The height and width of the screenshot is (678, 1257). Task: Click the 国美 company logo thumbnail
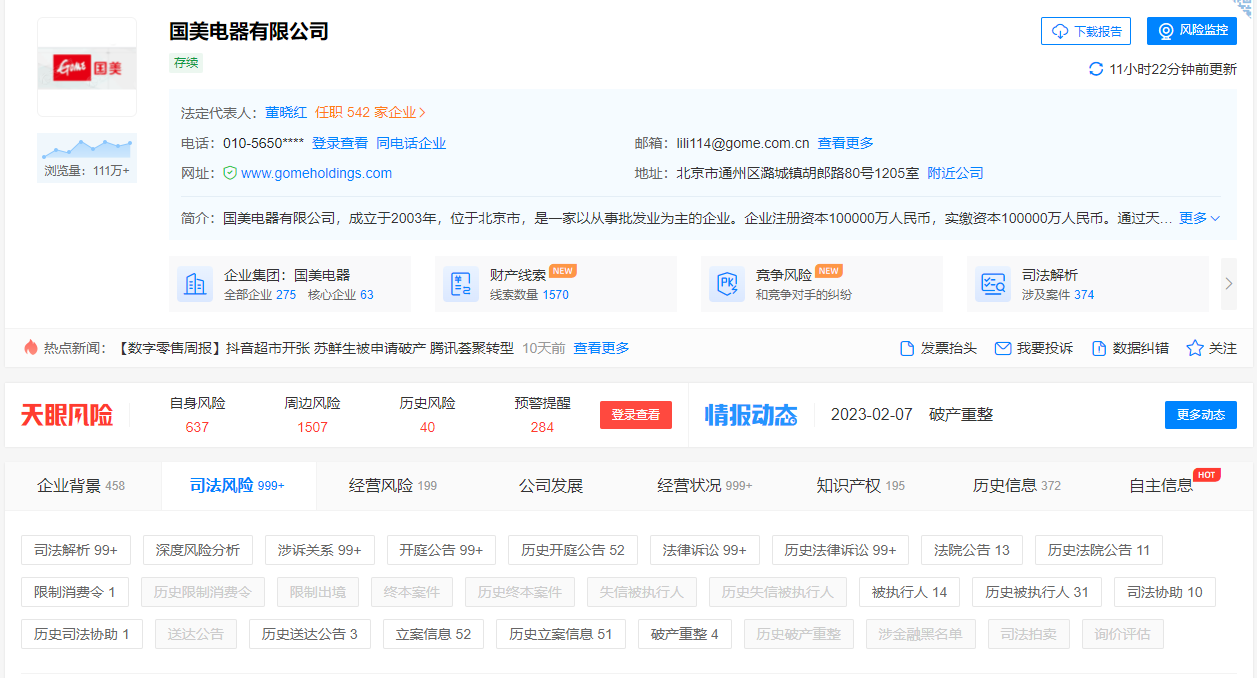point(87,68)
